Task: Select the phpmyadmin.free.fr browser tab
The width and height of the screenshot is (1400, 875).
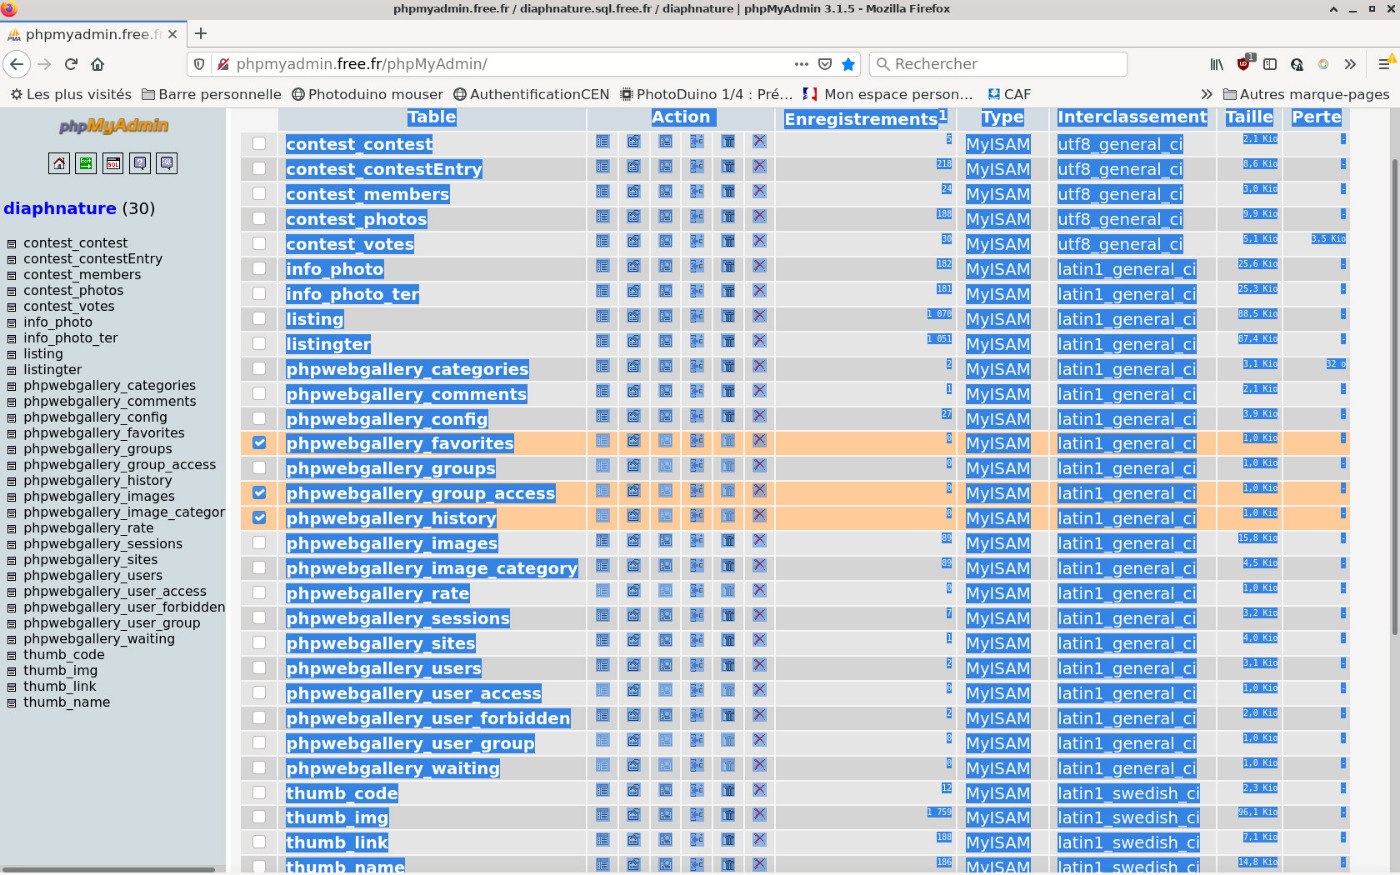Action: (x=88, y=34)
